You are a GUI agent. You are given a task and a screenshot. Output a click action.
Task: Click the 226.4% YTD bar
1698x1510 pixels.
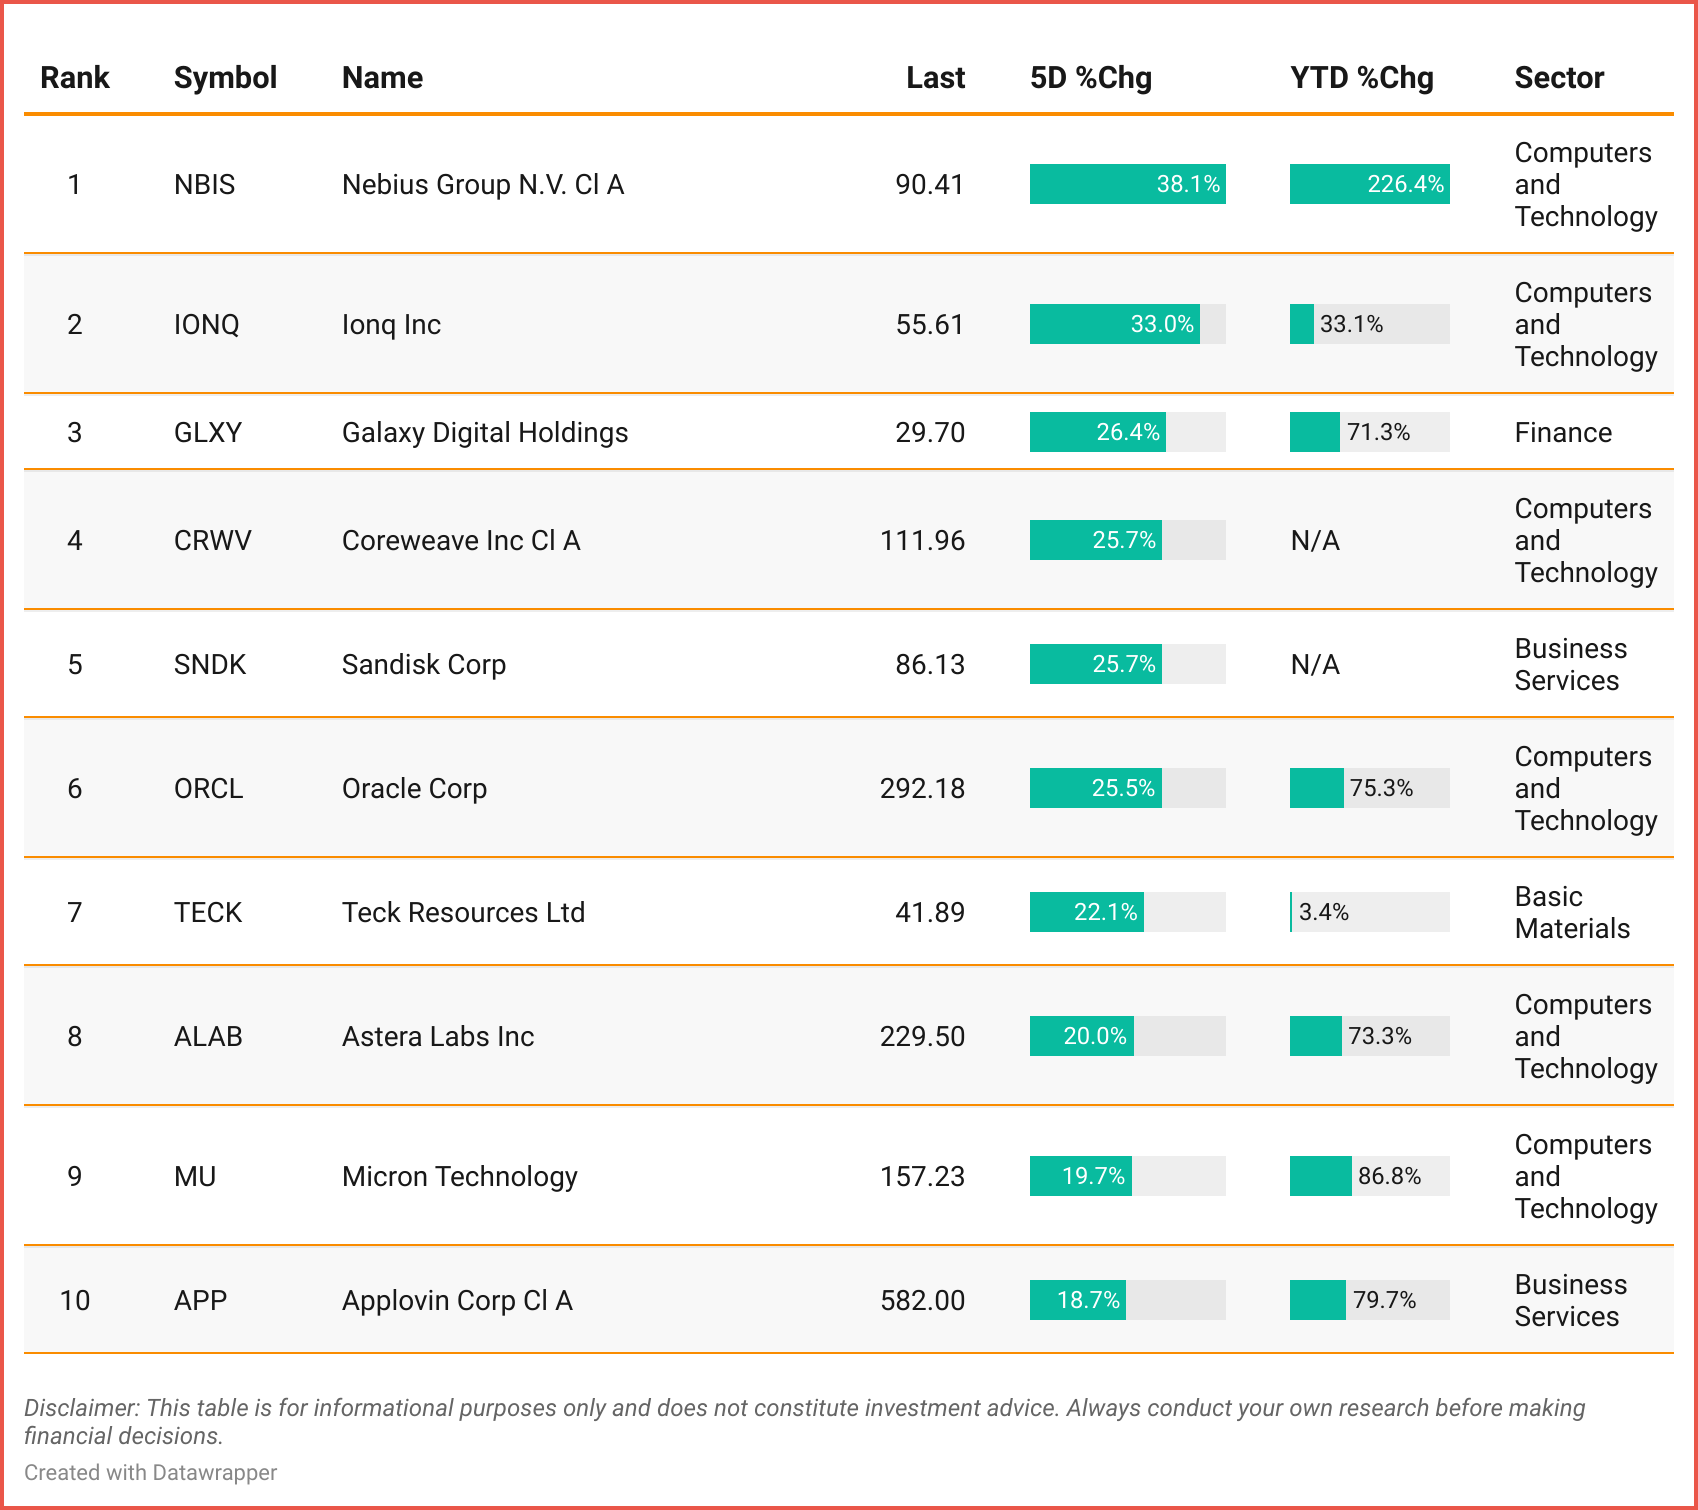tap(1369, 185)
